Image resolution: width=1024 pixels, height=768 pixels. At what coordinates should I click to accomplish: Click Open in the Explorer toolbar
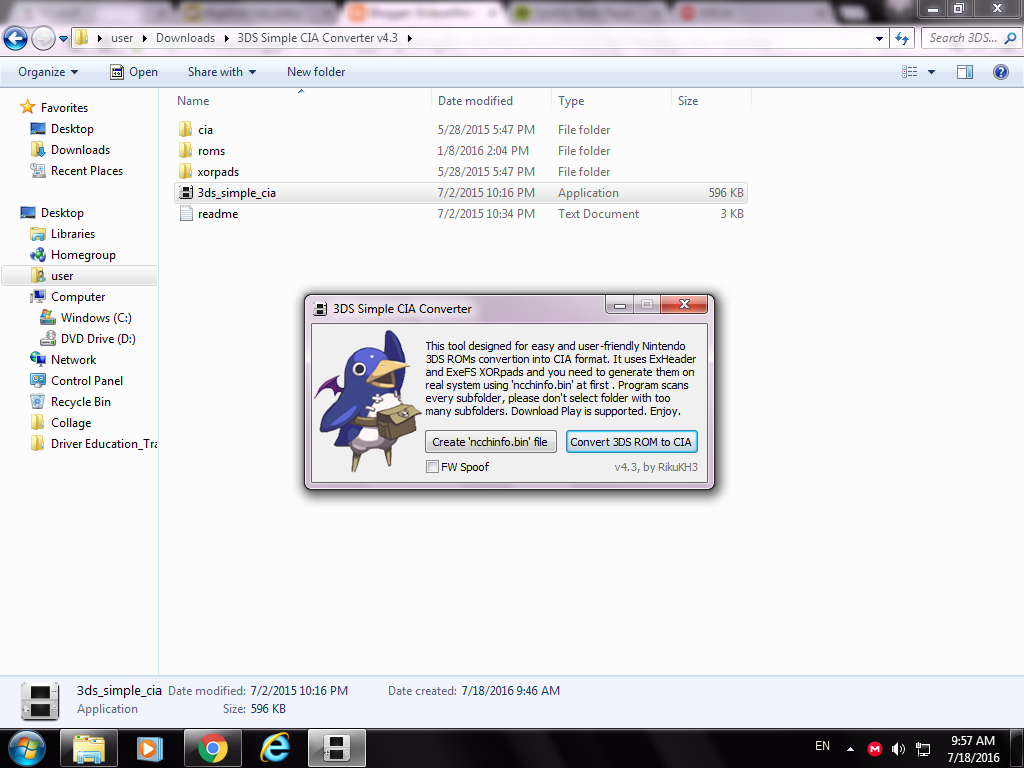(134, 72)
